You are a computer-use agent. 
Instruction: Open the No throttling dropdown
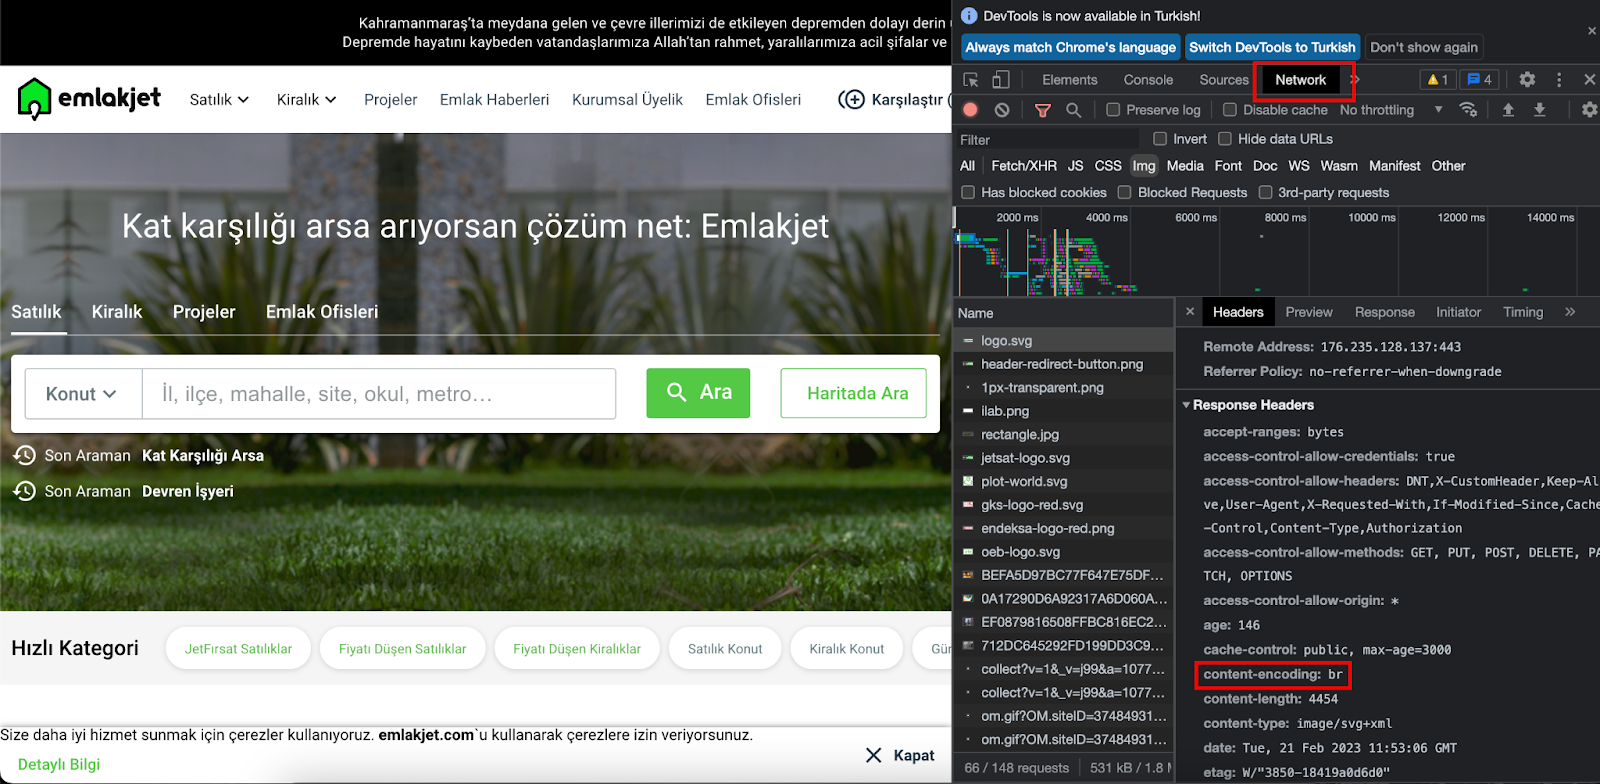coord(1390,110)
